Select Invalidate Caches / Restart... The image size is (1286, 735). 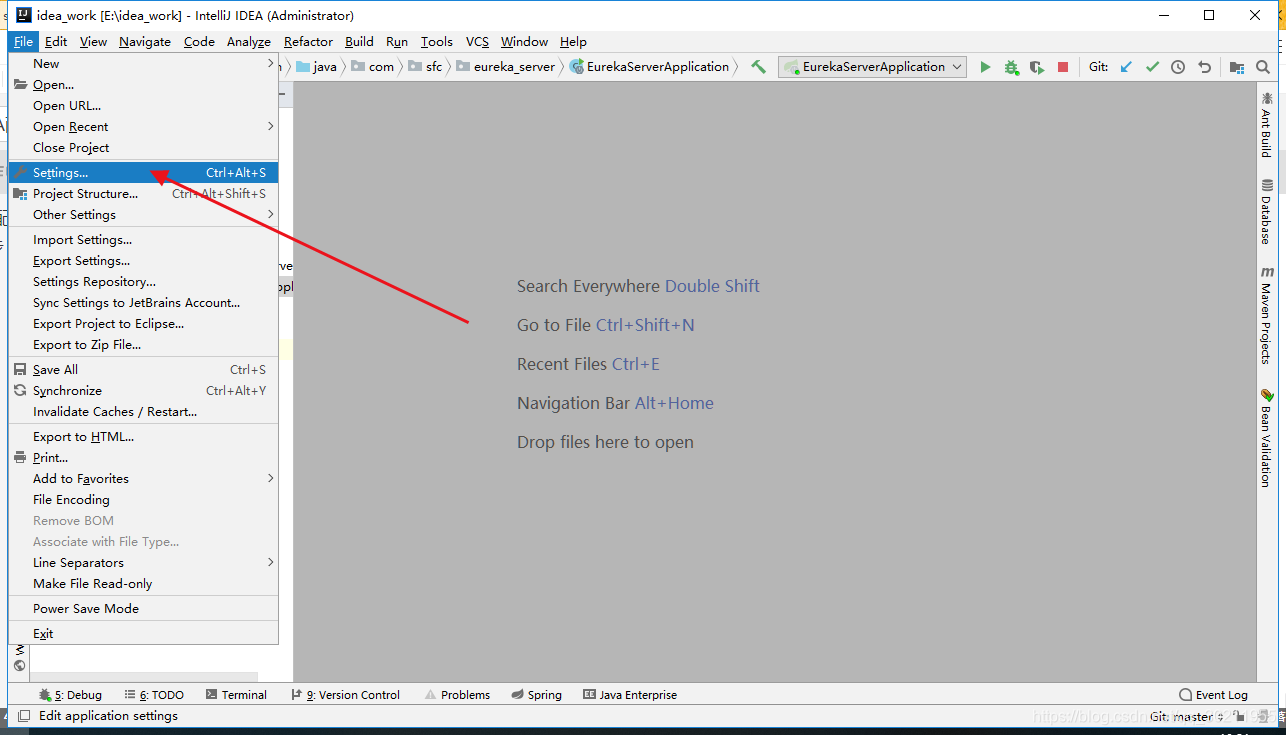point(144,412)
